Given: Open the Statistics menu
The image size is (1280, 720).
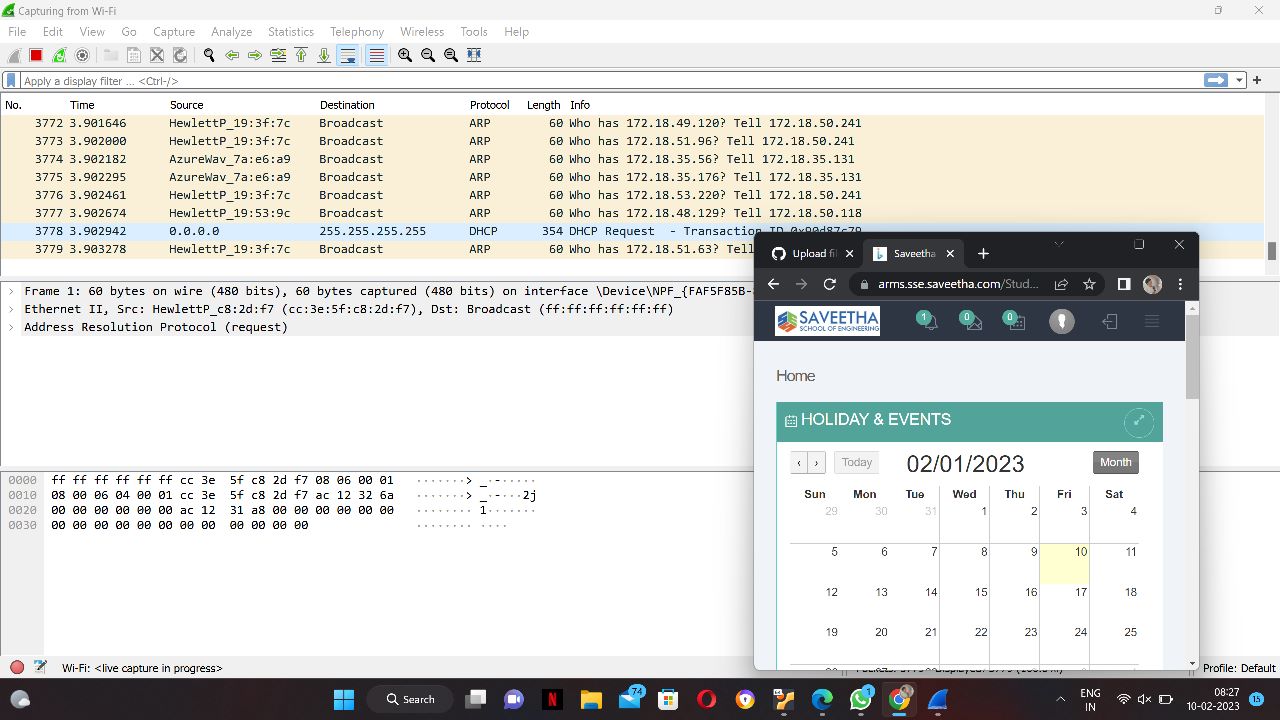Looking at the screenshot, I should pyautogui.click(x=290, y=31).
